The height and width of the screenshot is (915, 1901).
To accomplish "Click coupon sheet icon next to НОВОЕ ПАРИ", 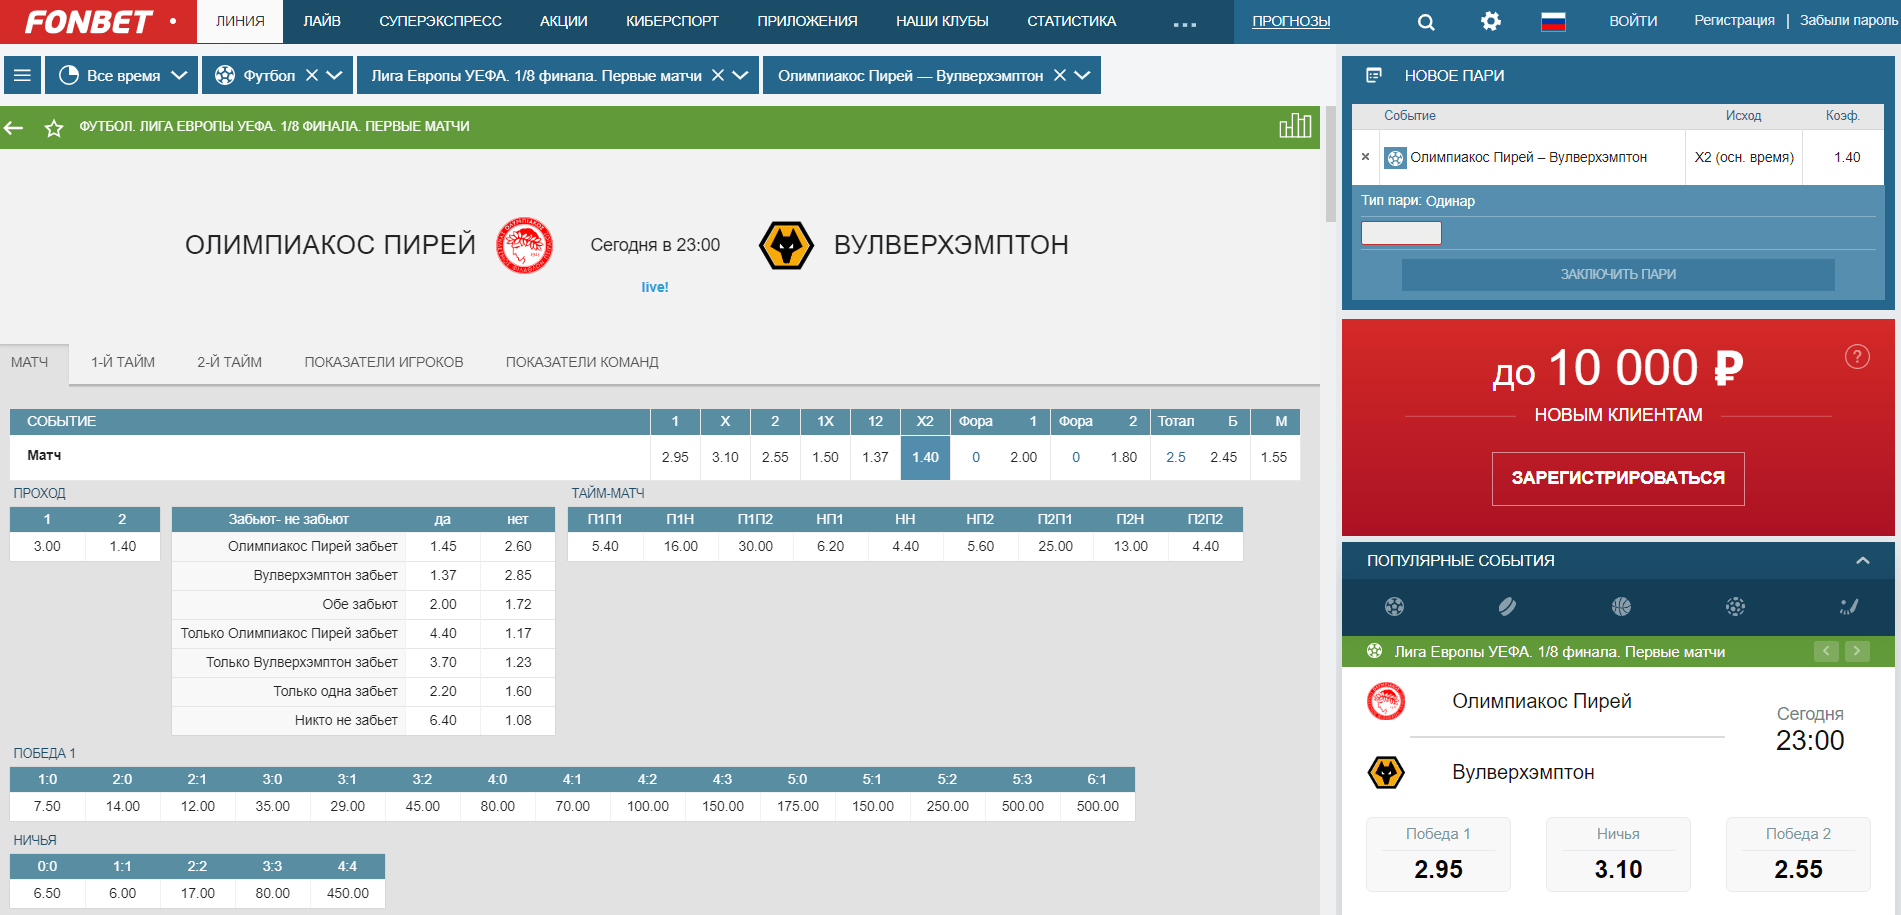I will 1374,75.
